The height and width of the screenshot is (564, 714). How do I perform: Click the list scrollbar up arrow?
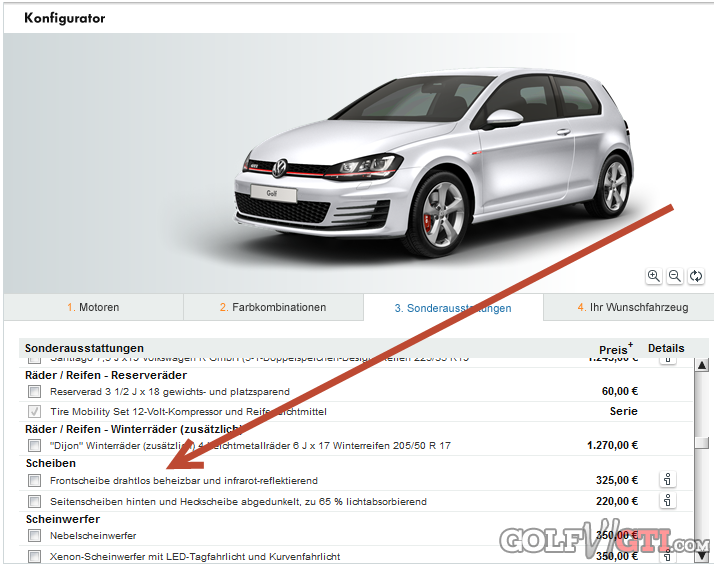click(x=702, y=365)
